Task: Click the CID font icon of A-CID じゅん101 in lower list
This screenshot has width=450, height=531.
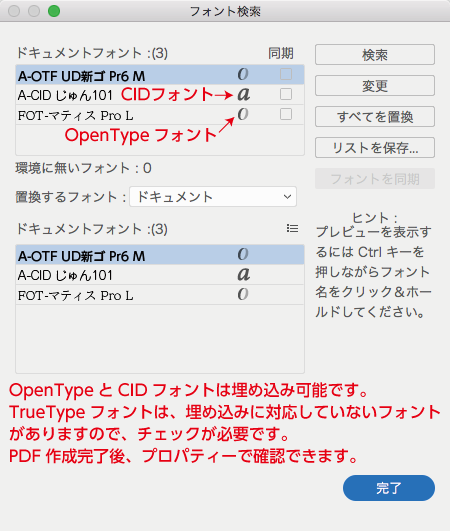Action: pyautogui.click(x=244, y=274)
